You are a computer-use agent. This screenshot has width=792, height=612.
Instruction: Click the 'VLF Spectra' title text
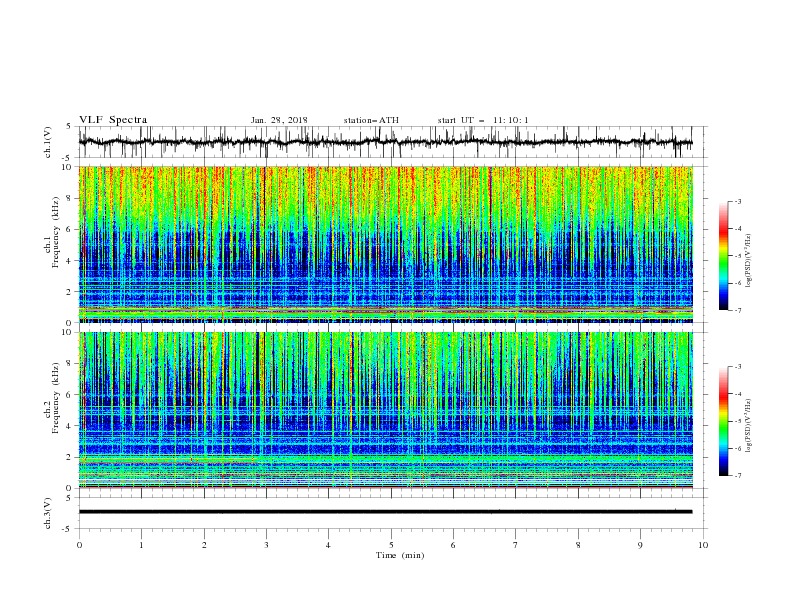click(113, 120)
